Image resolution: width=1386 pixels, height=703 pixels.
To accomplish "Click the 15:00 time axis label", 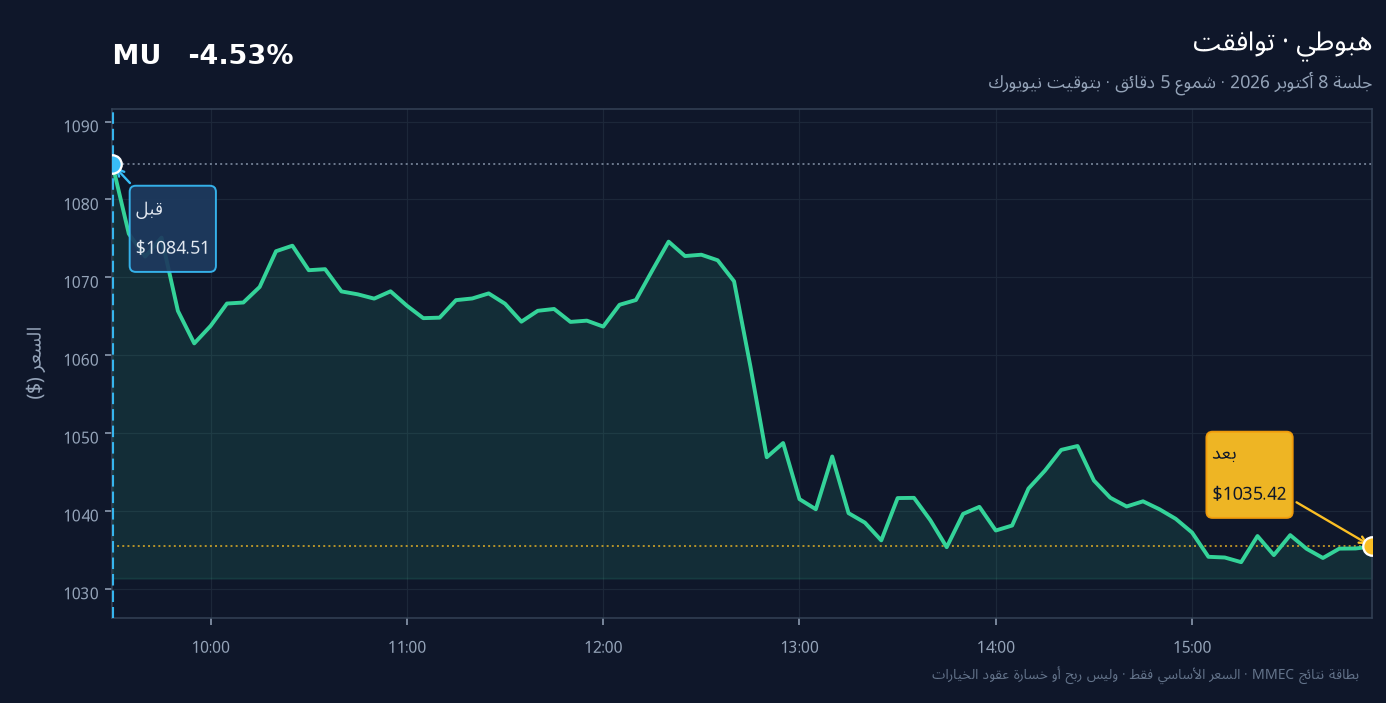I will (1193, 647).
